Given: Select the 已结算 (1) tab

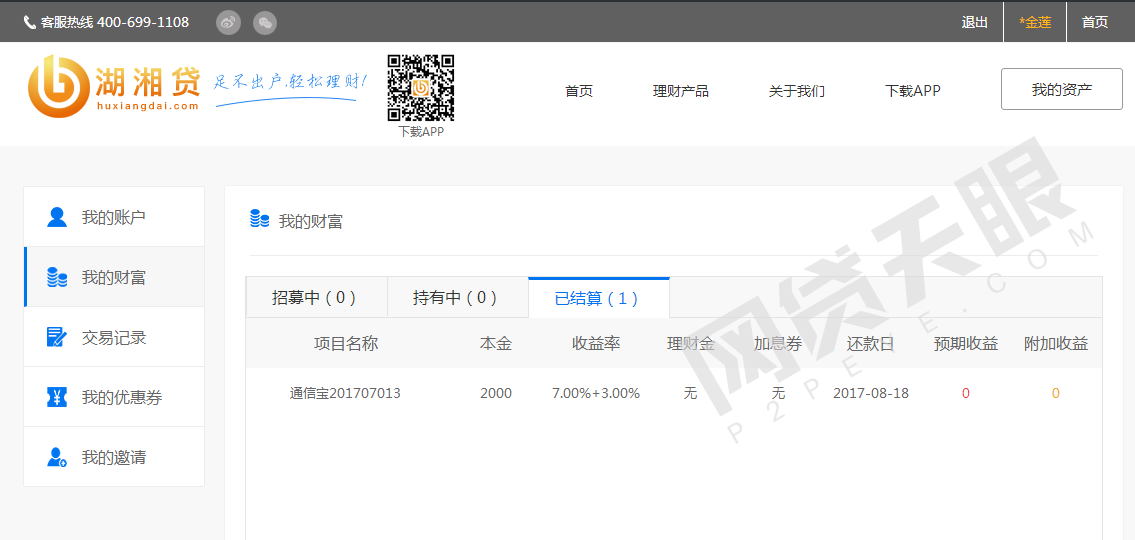Looking at the screenshot, I should [x=599, y=298].
